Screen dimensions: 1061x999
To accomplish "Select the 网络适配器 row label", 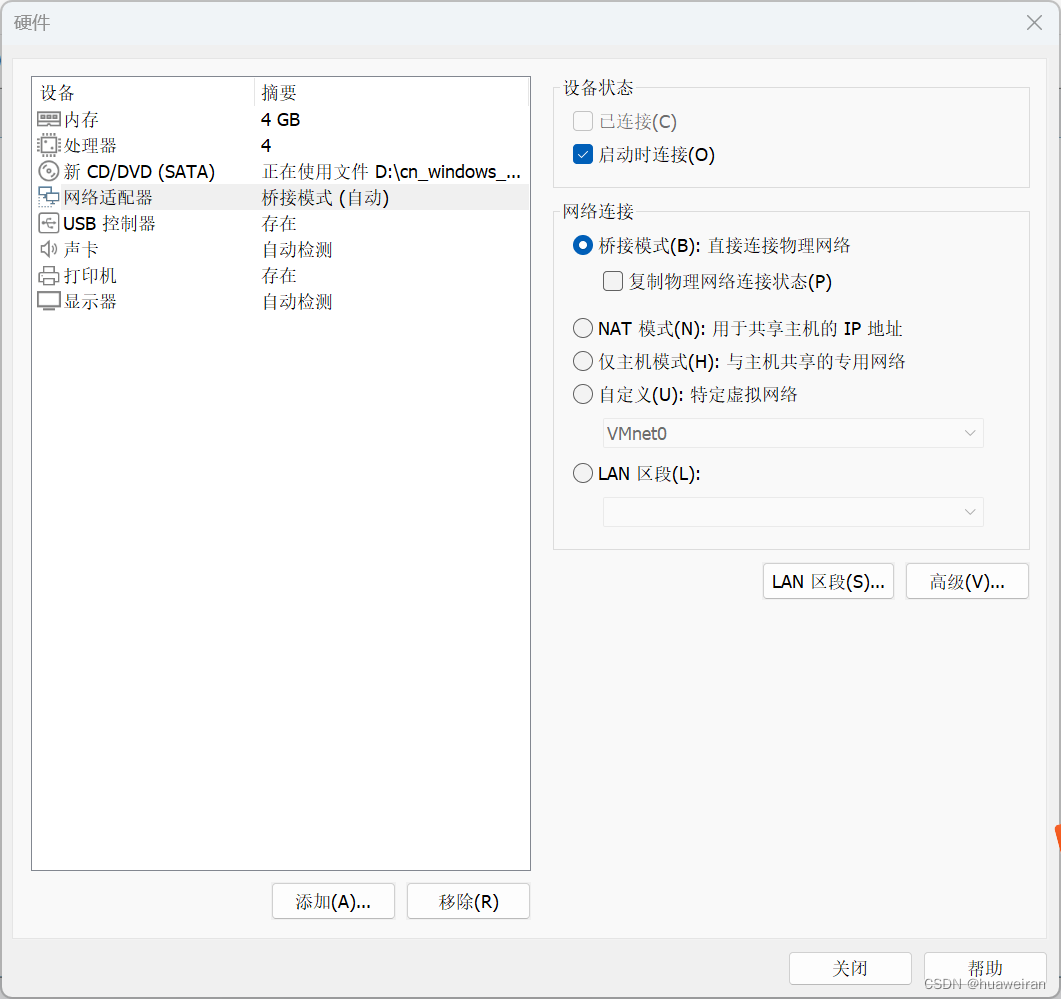I will point(108,198).
